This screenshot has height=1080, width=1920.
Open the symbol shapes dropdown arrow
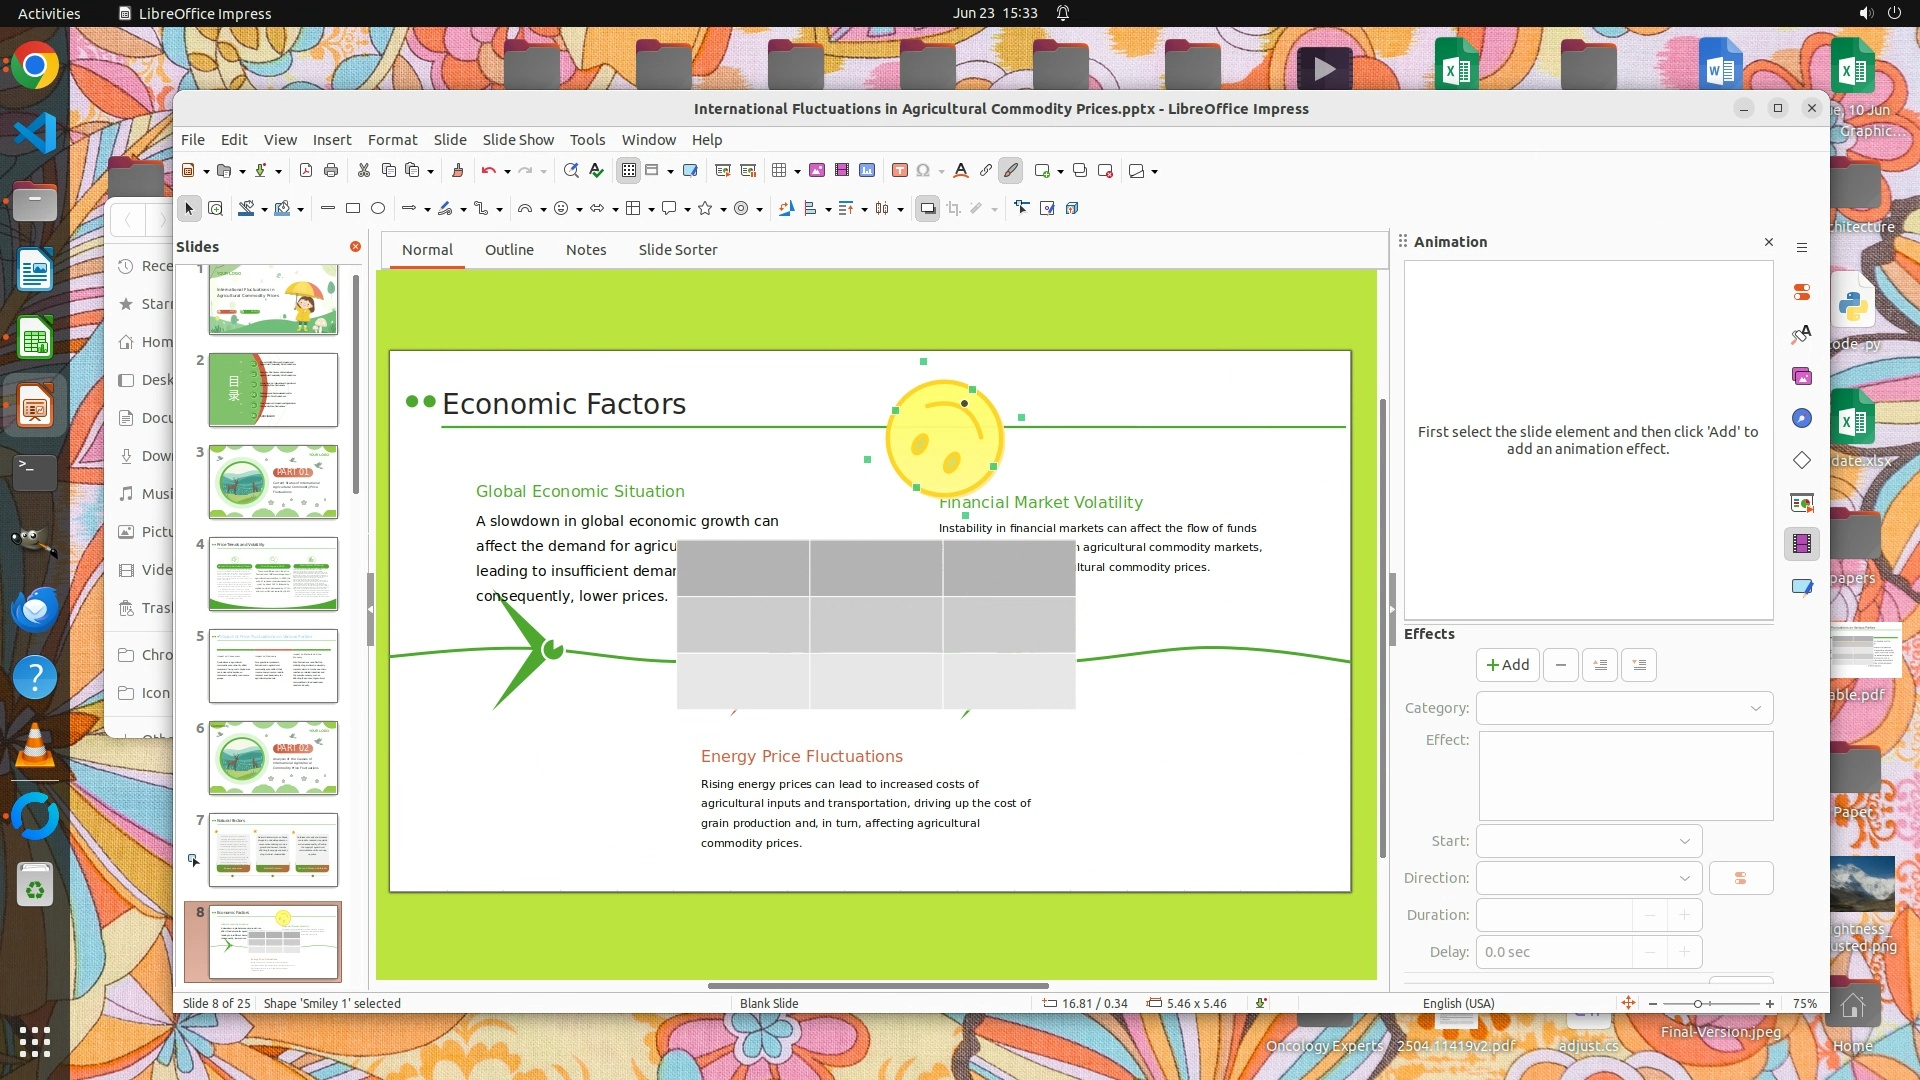(x=580, y=210)
